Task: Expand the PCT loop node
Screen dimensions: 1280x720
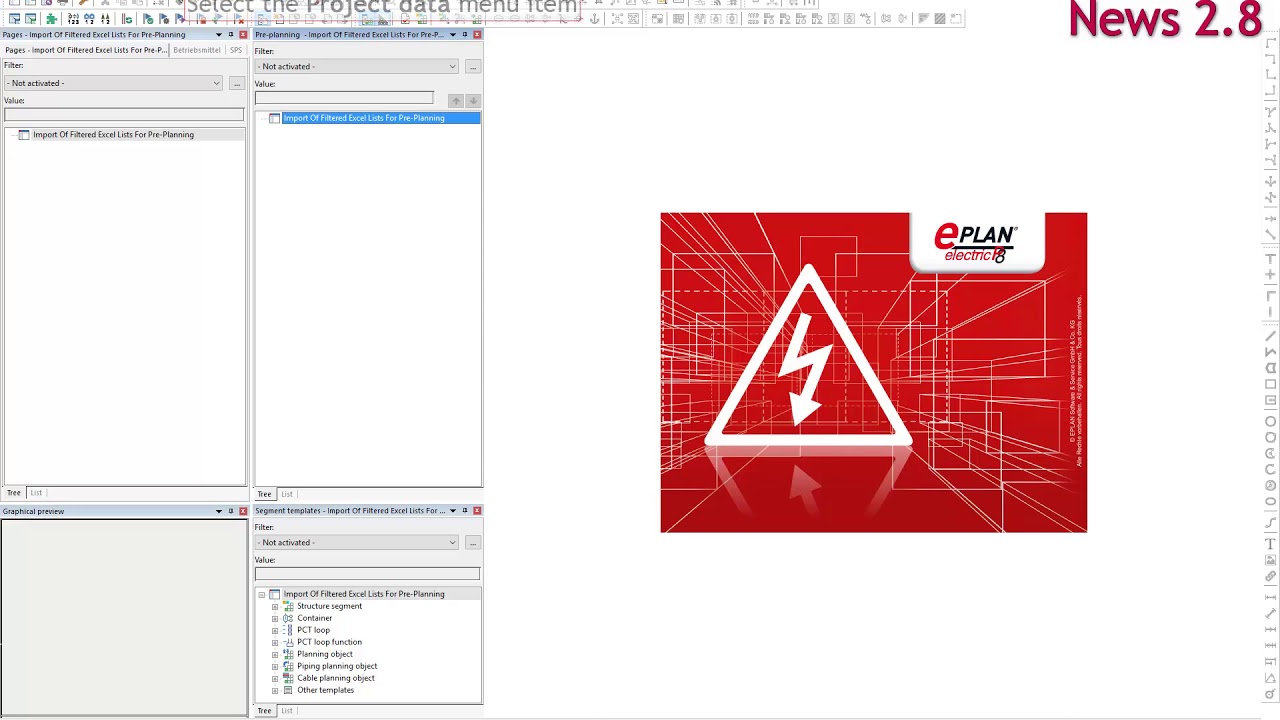Action: point(275,630)
